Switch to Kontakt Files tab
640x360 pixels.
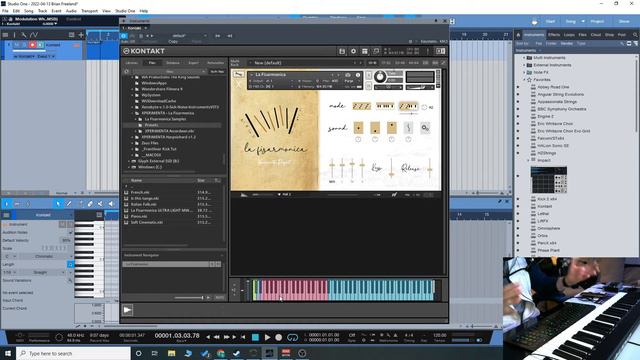pos(152,63)
